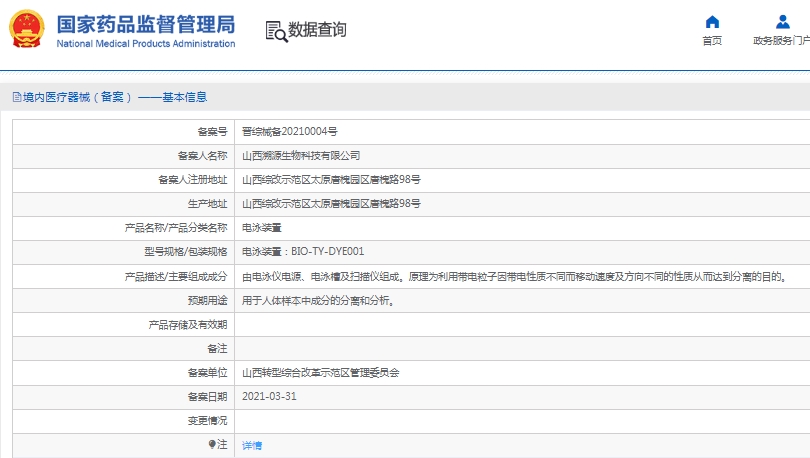Click the 备案人名称 label cell
The image size is (810, 458).
point(123,155)
